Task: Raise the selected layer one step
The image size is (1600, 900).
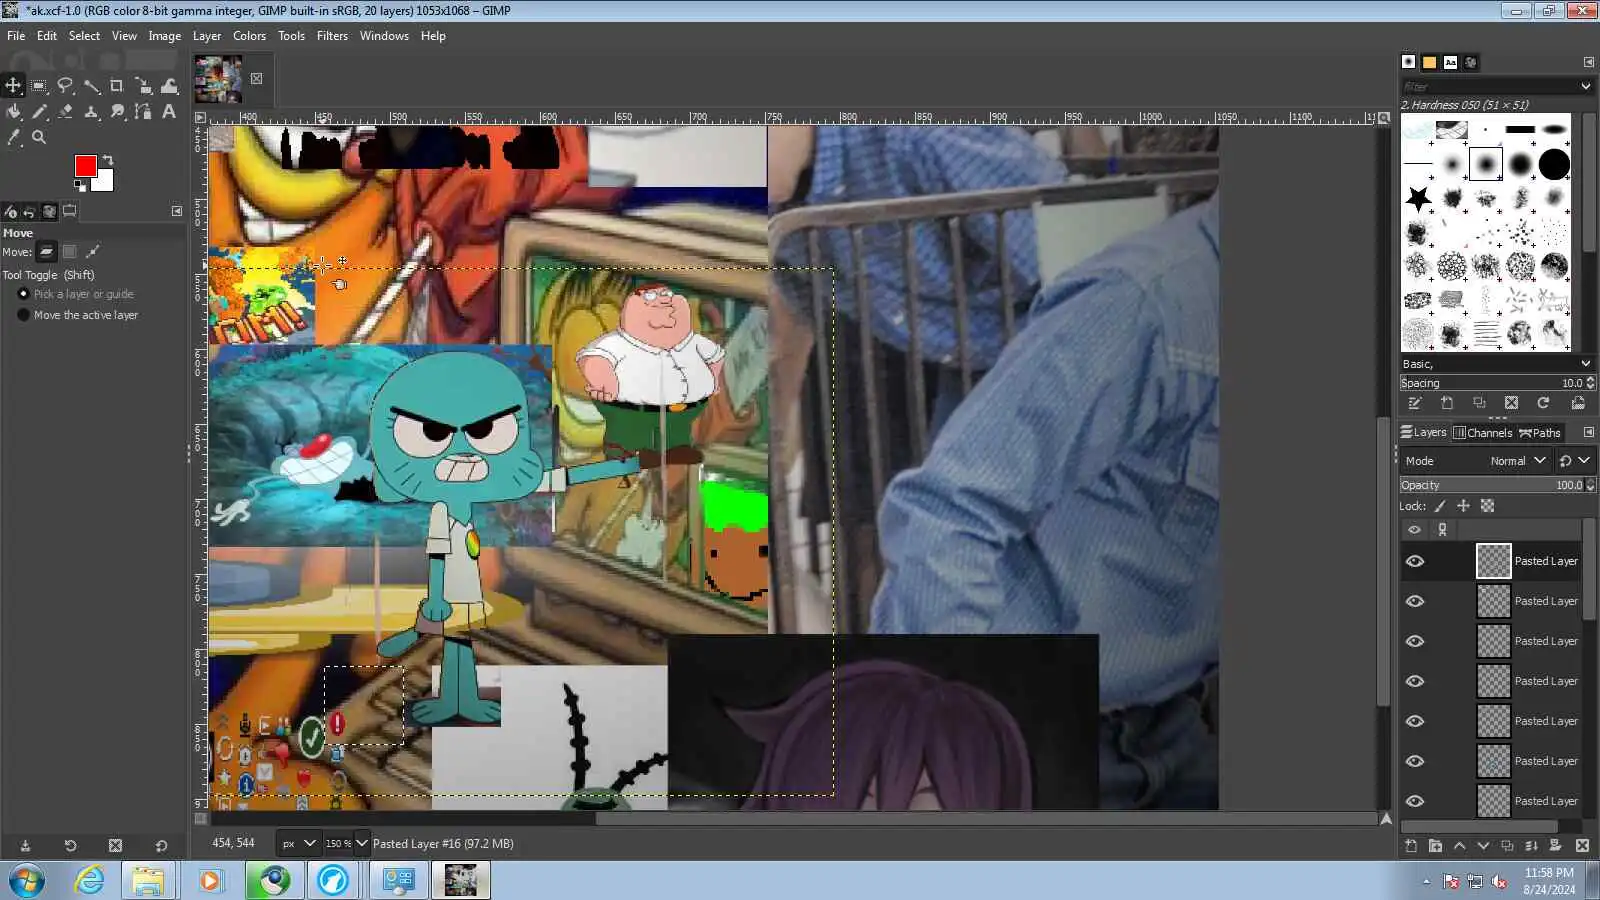Action: 1459,846
